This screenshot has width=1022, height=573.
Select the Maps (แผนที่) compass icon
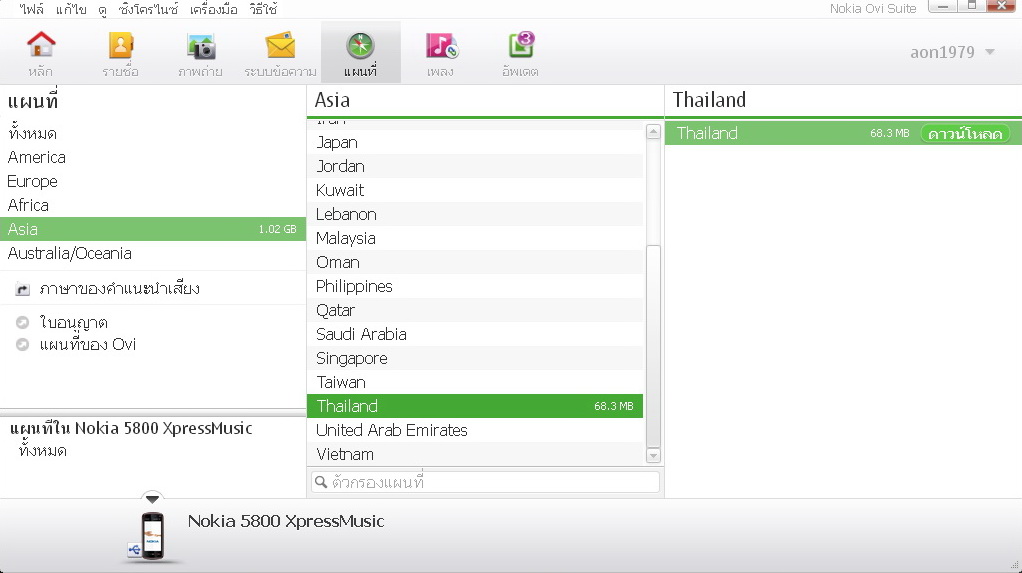pos(360,46)
